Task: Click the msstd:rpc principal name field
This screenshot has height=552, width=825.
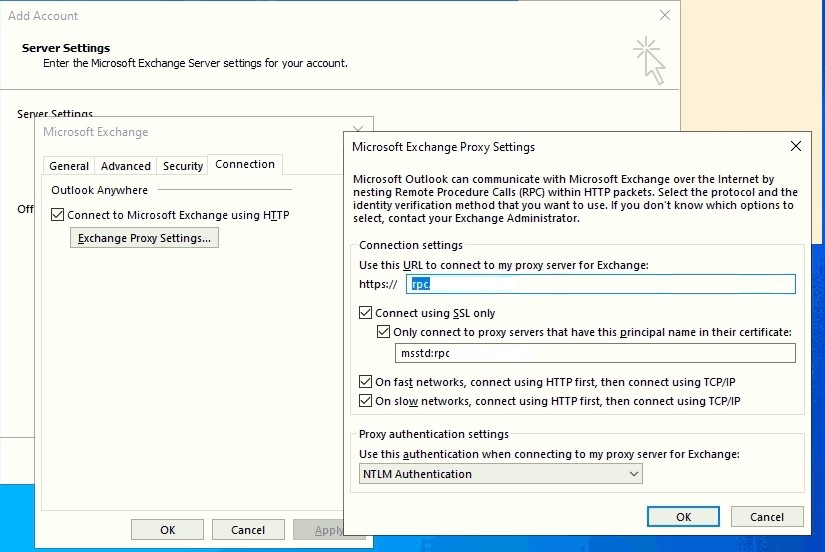Action: (596, 353)
